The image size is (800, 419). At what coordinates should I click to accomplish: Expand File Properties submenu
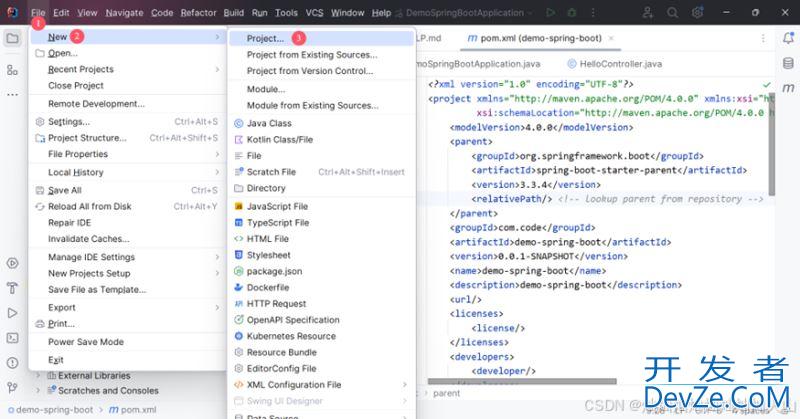(128, 154)
